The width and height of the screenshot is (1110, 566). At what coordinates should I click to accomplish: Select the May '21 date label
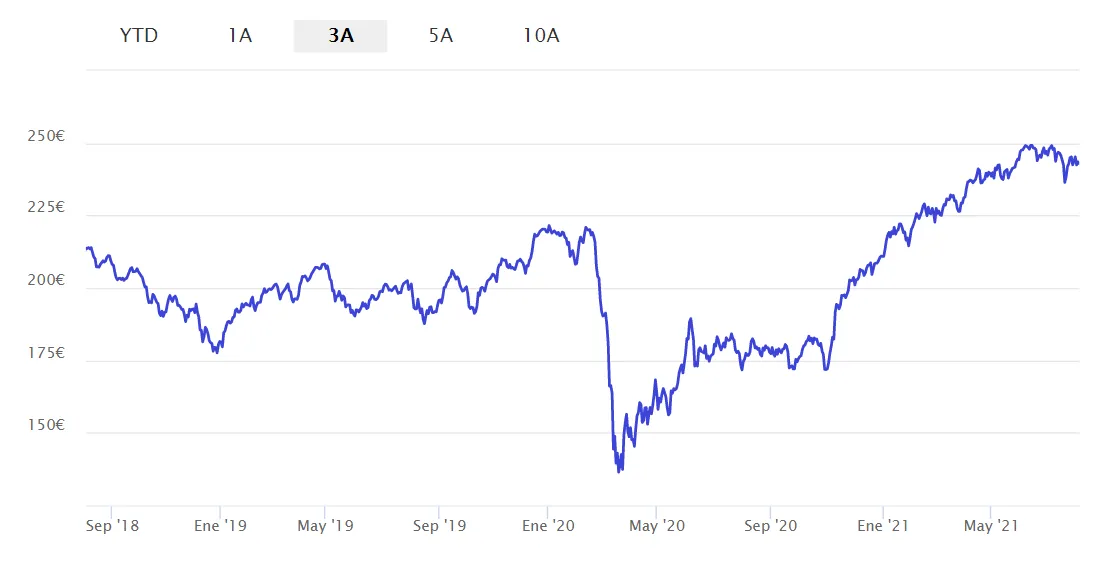pos(990,525)
